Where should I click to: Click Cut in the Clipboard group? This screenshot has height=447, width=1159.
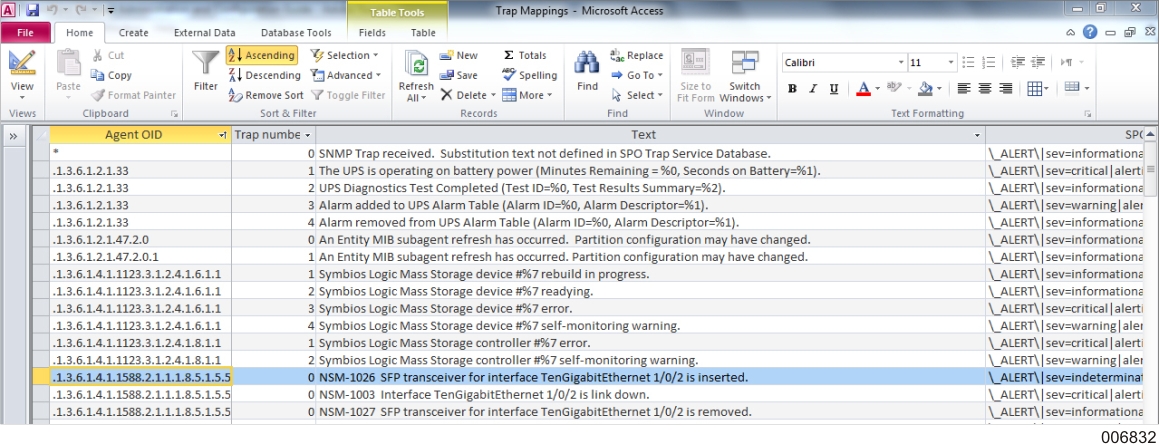point(108,55)
